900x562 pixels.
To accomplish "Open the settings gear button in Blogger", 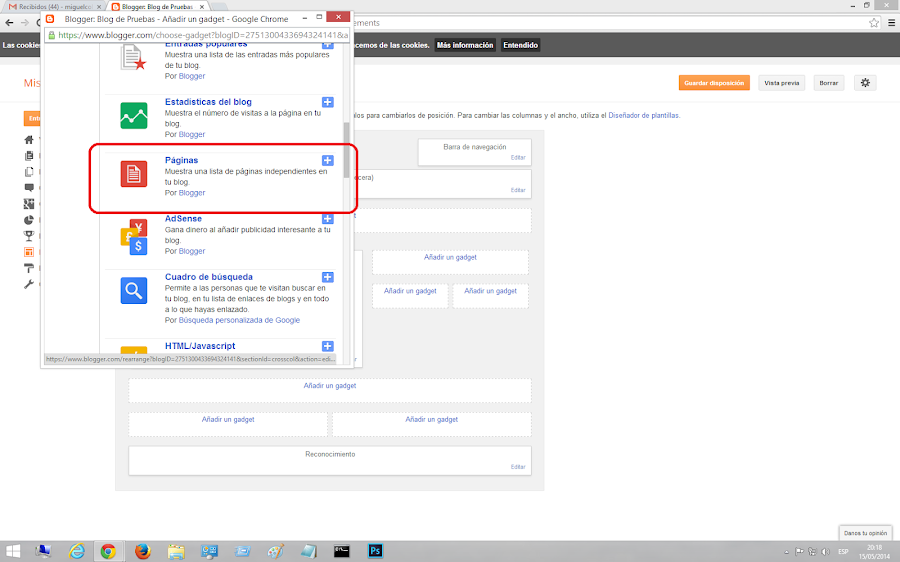I will click(x=865, y=83).
